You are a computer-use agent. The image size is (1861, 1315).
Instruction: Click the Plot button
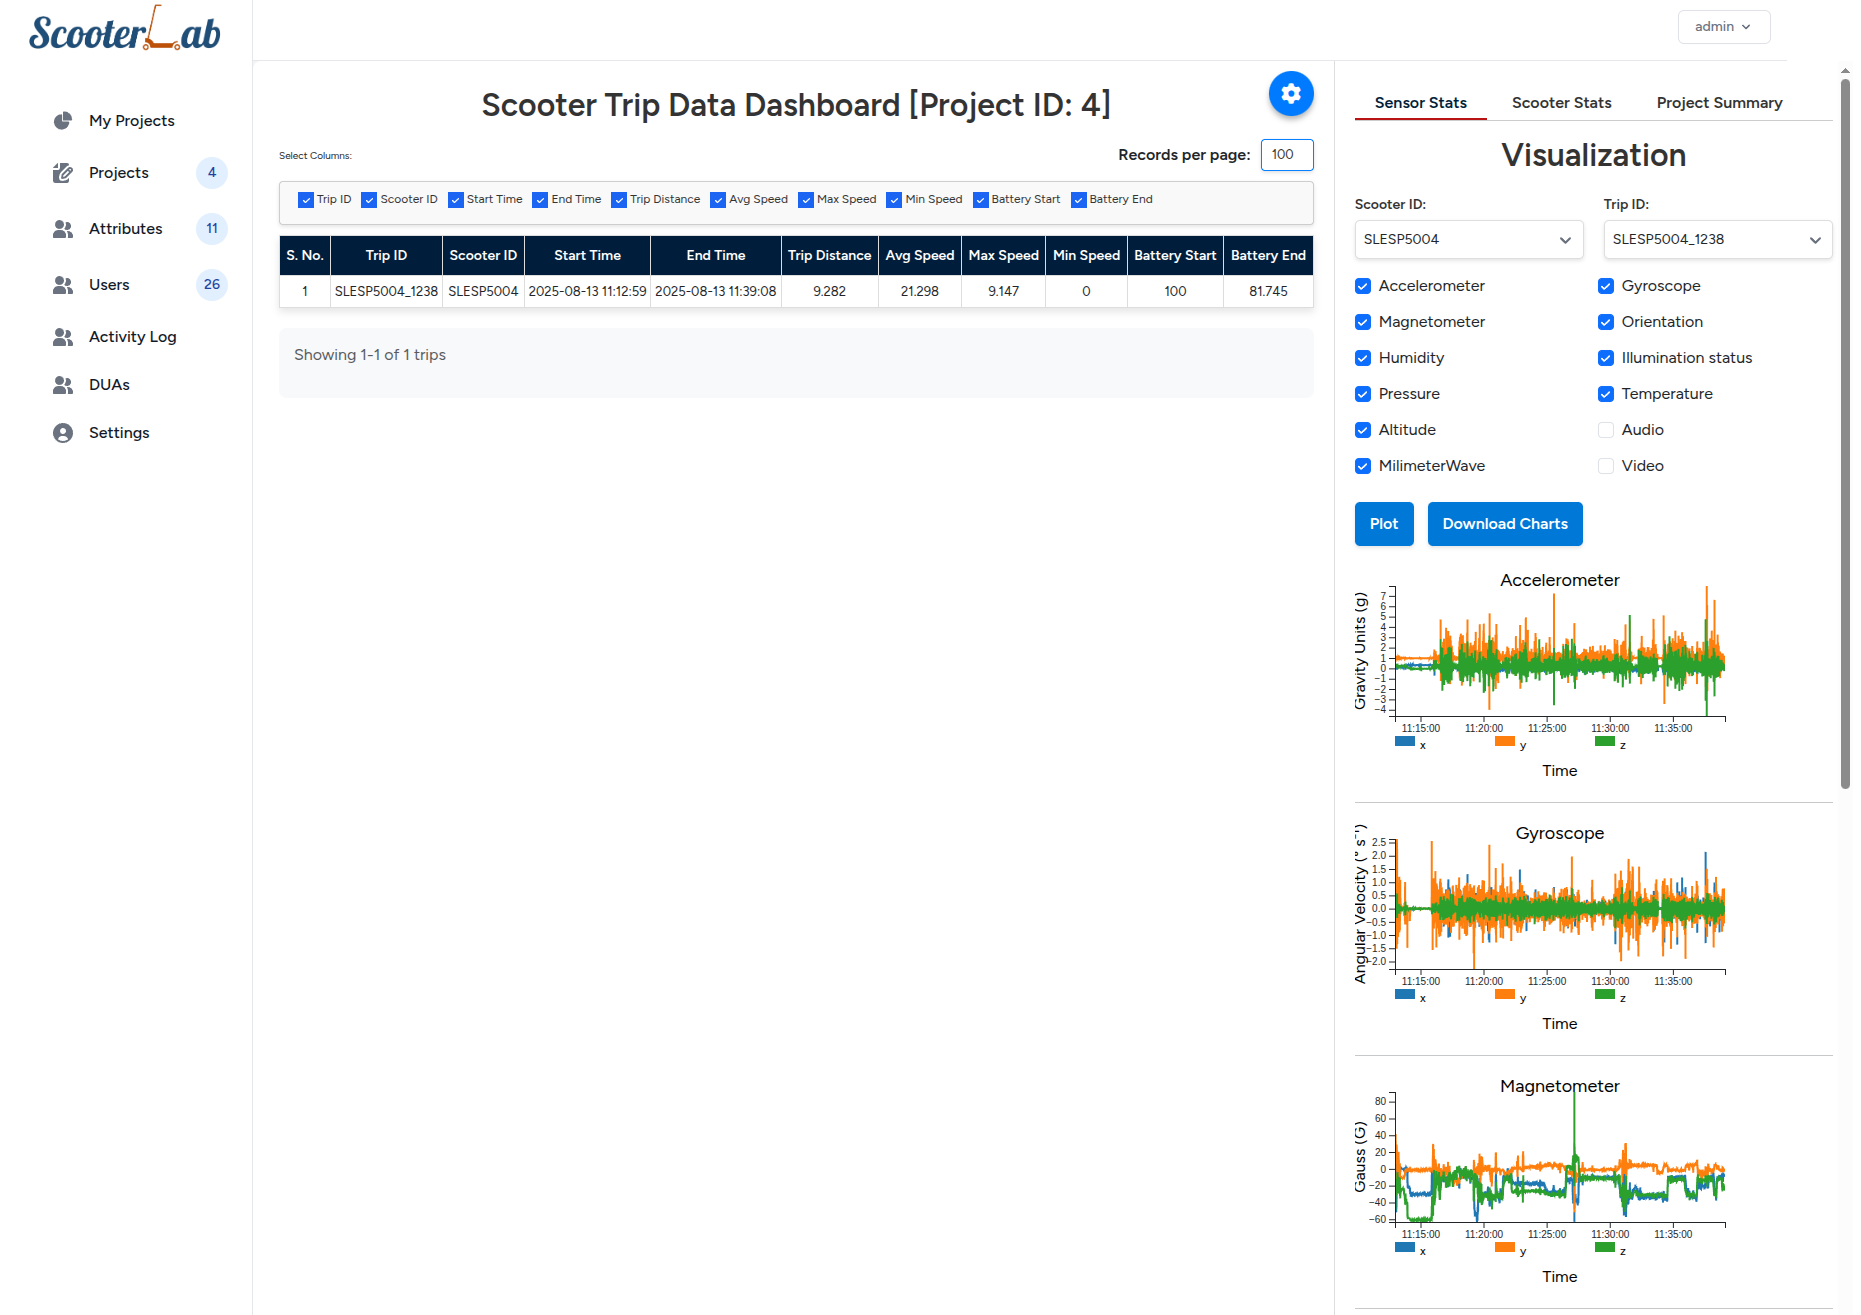(1383, 524)
